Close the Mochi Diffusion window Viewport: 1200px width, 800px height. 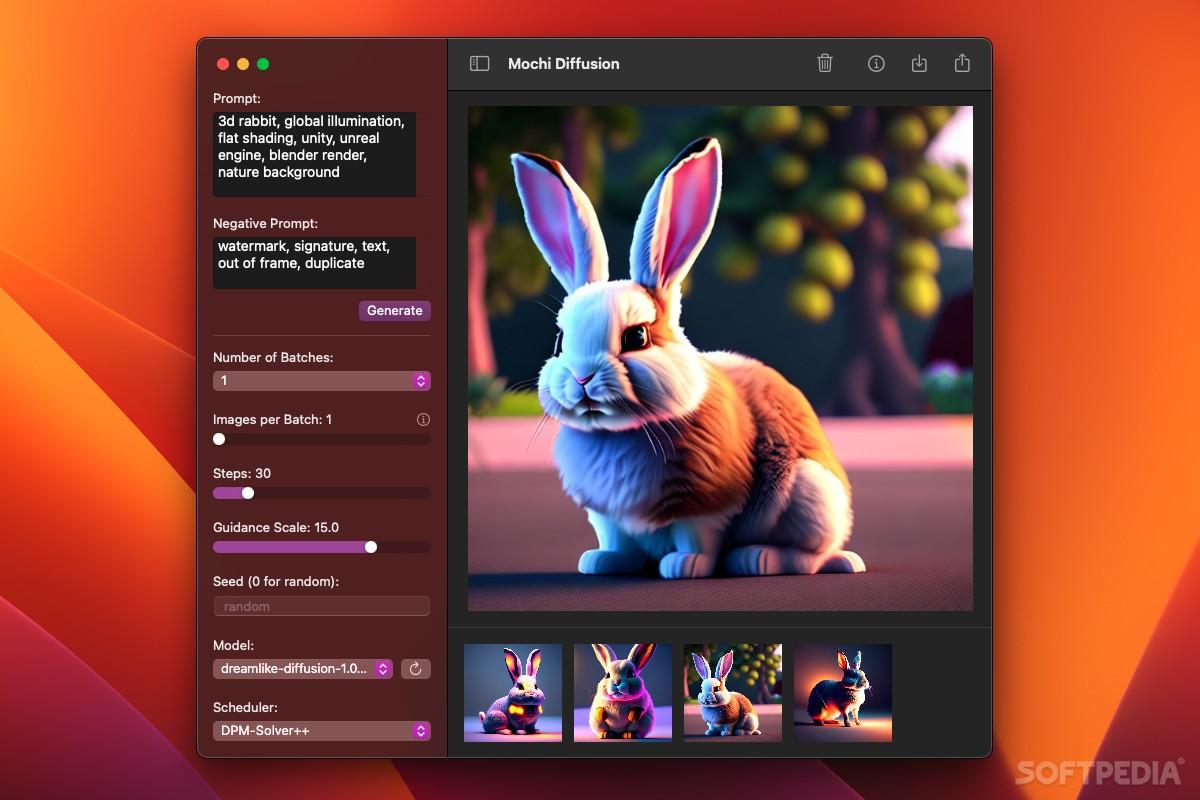[x=223, y=64]
